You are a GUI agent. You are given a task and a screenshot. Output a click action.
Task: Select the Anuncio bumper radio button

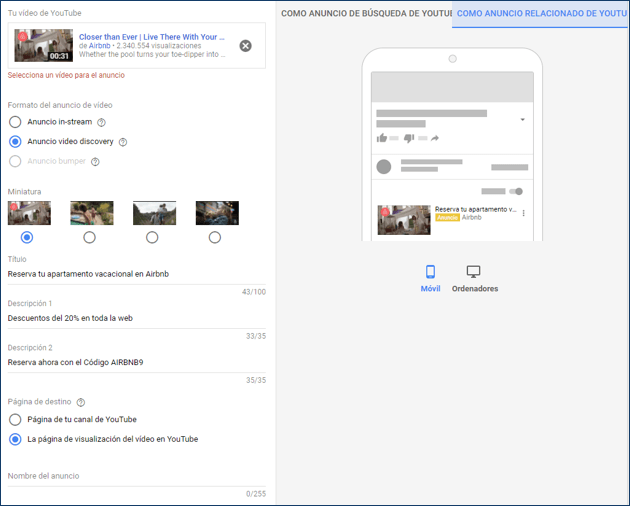pos(15,161)
